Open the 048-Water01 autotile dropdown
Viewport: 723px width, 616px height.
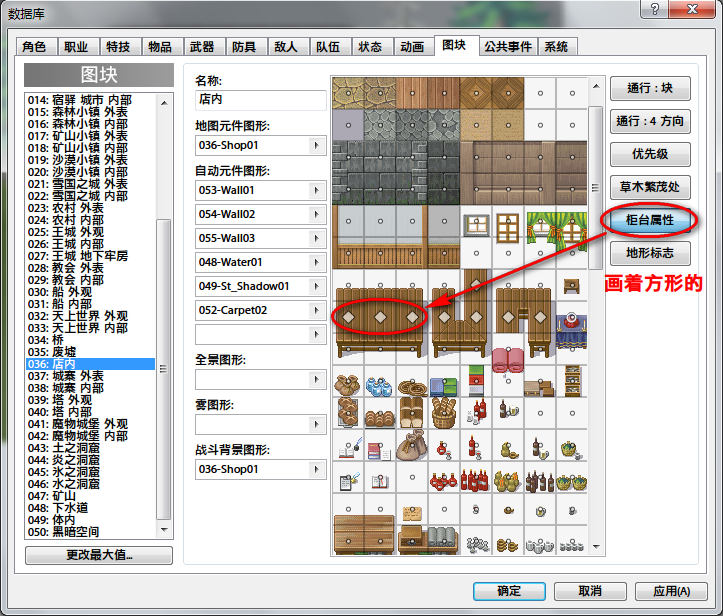316,262
